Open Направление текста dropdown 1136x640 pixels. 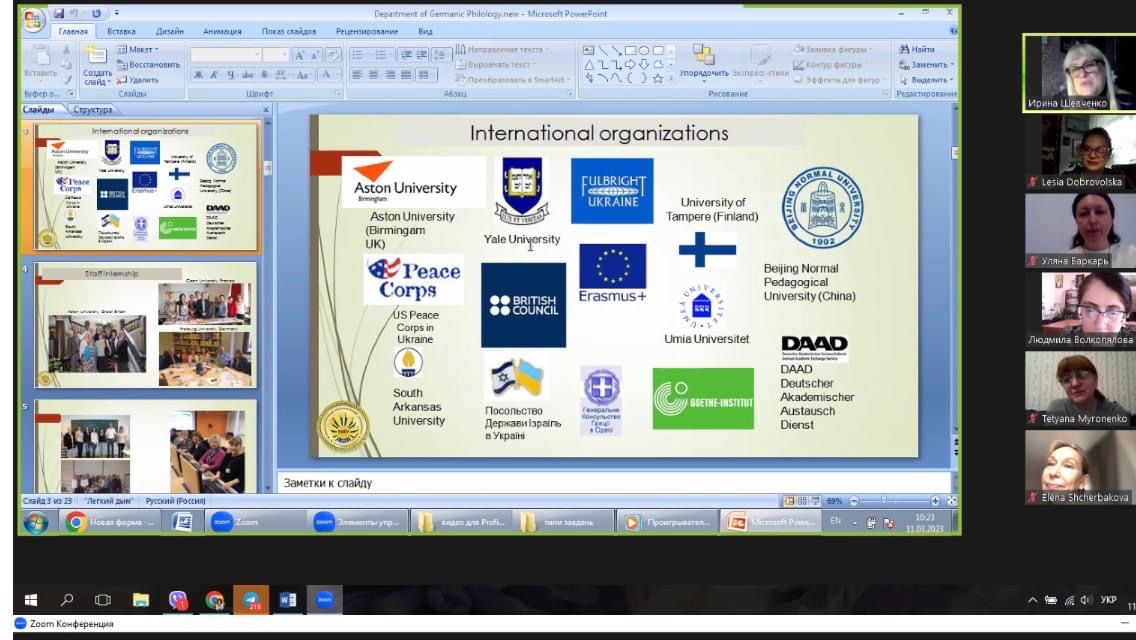click(502, 49)
